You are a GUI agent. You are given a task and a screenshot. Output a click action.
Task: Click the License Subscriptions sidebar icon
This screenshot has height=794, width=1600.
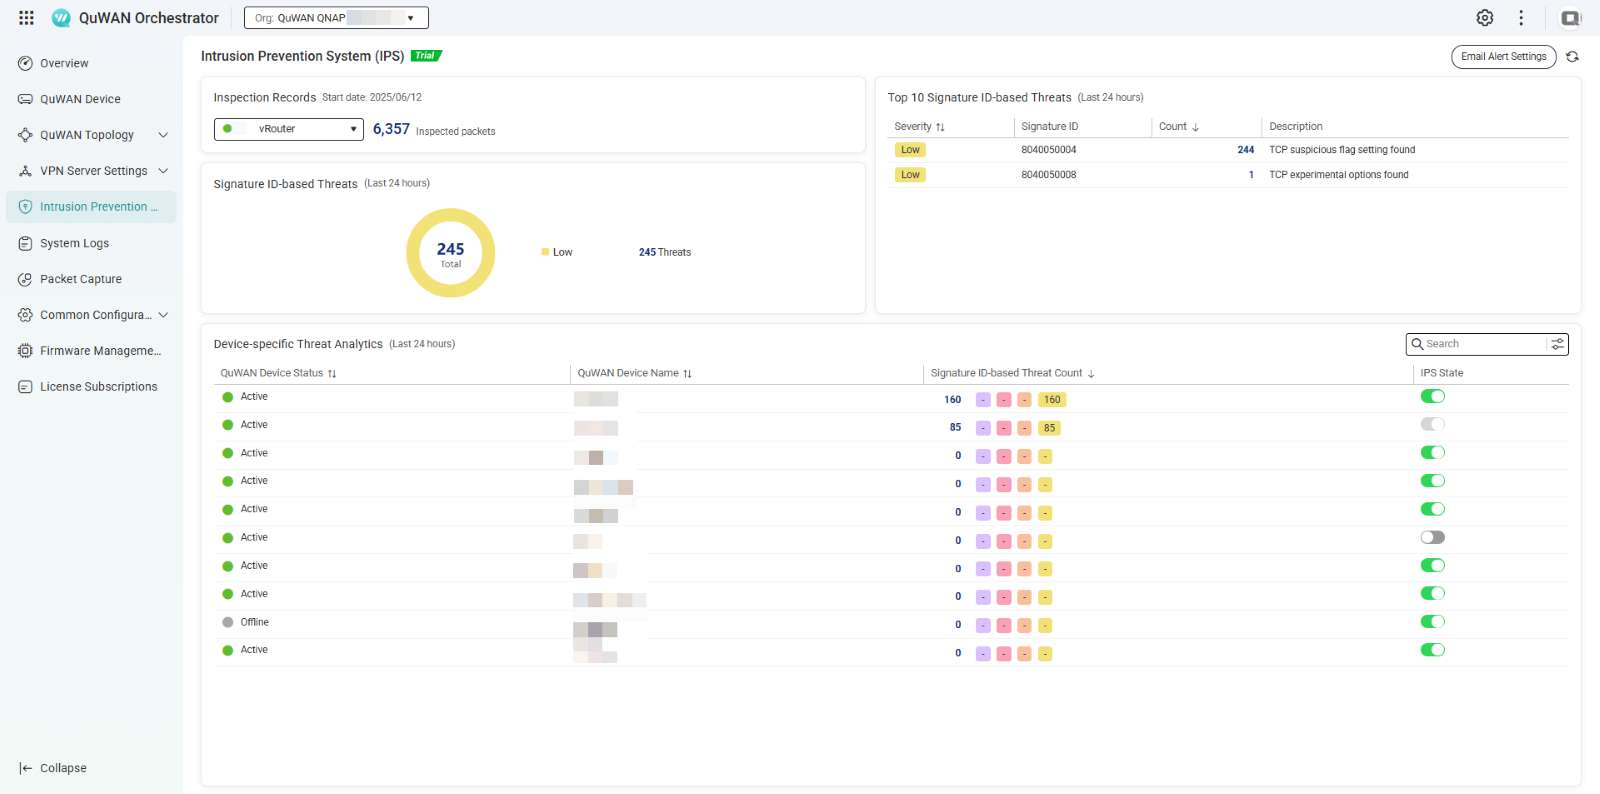[x=25, y=387]
